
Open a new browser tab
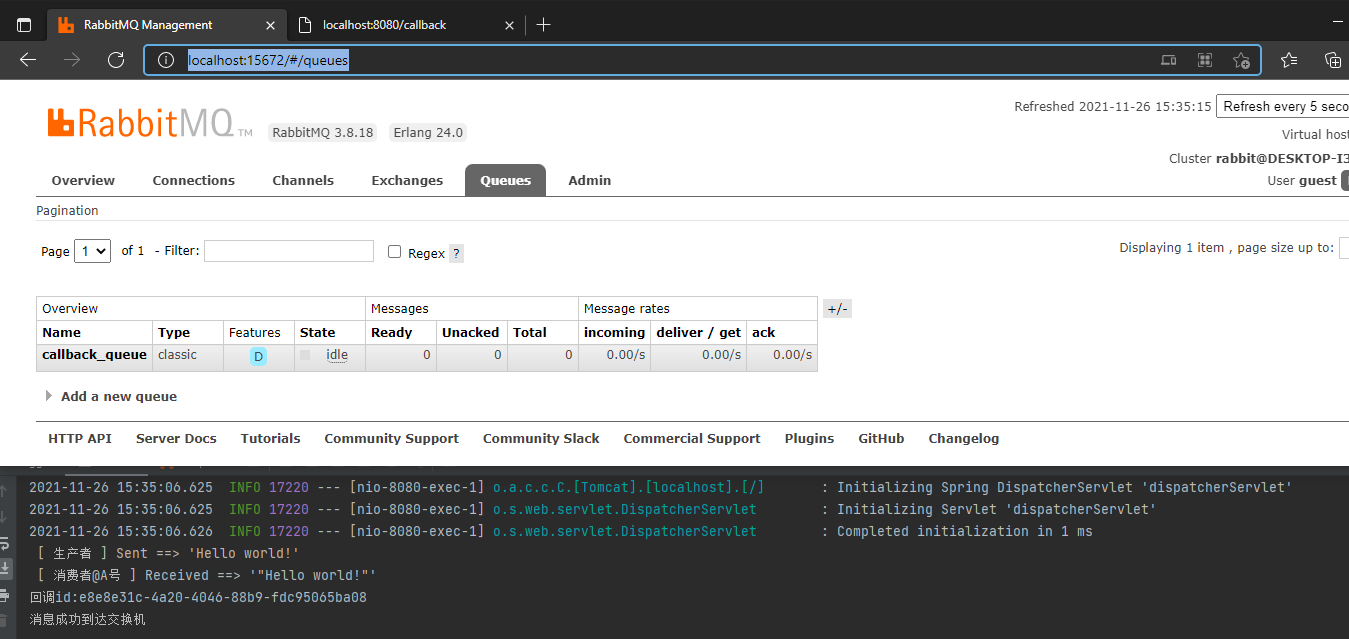pyautogui.click(x=543, y=24)
